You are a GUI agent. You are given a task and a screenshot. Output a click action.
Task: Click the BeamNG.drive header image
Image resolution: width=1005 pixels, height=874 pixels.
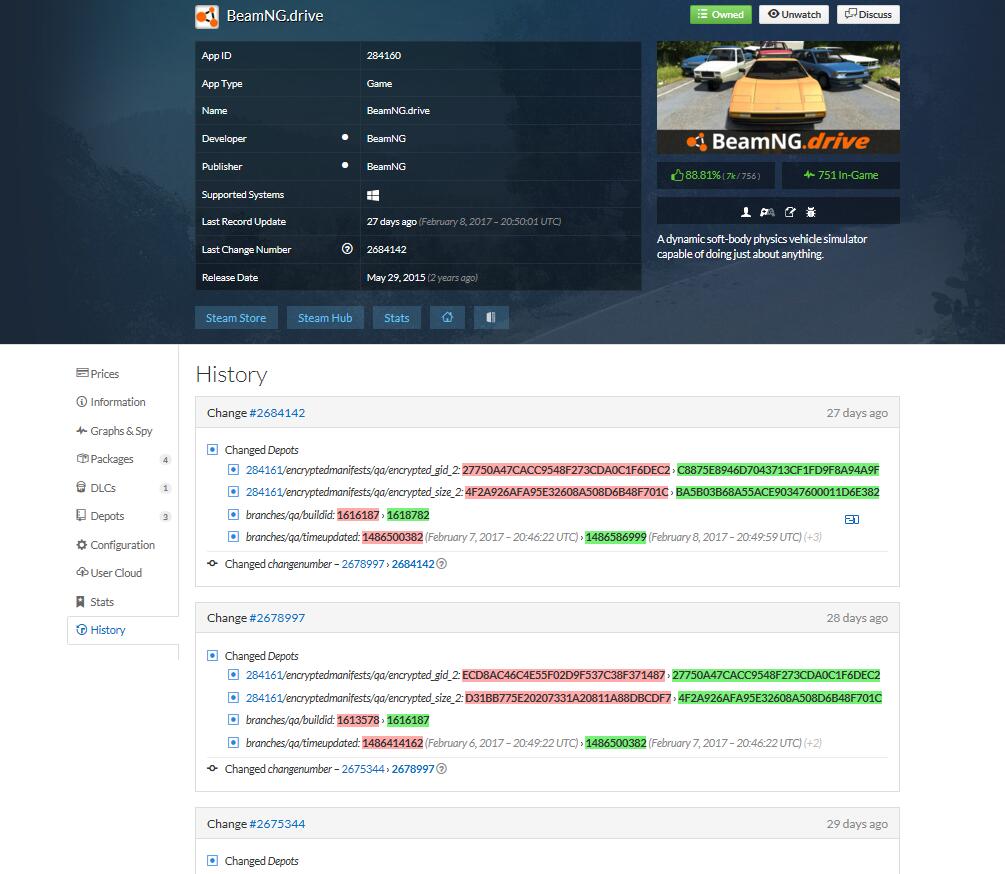(x=778, y=97)
